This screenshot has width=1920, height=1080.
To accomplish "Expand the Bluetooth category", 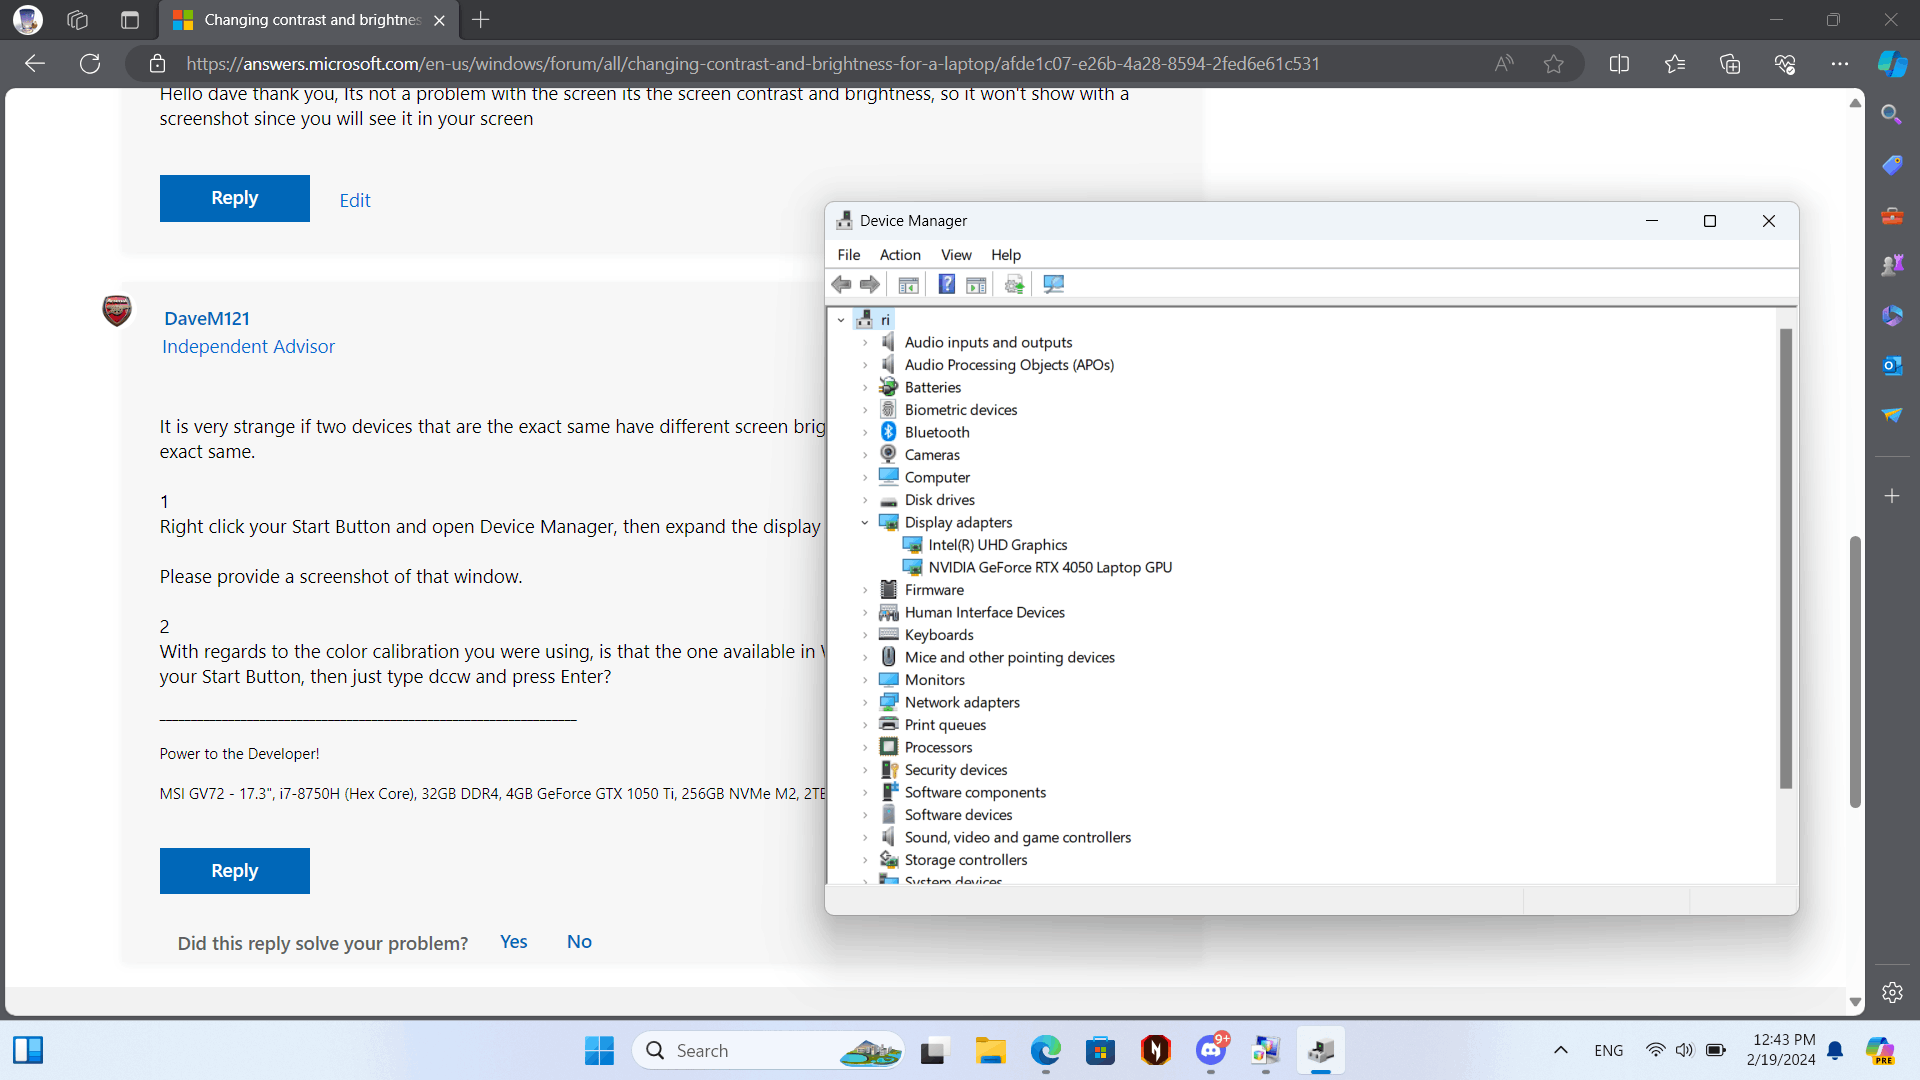I will pyautogui.click(x=865, y=432).
